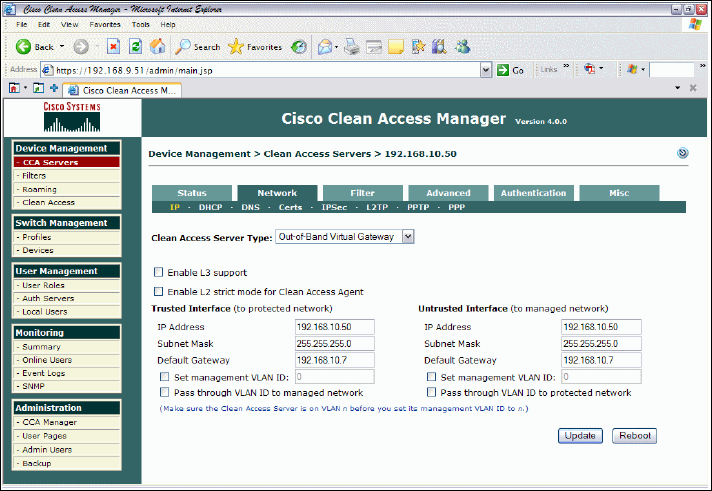Check trusted interface Set management VLAN ID
Viewport: 712px width, 491px height.
pyautogui.click(x=165, y=377)
